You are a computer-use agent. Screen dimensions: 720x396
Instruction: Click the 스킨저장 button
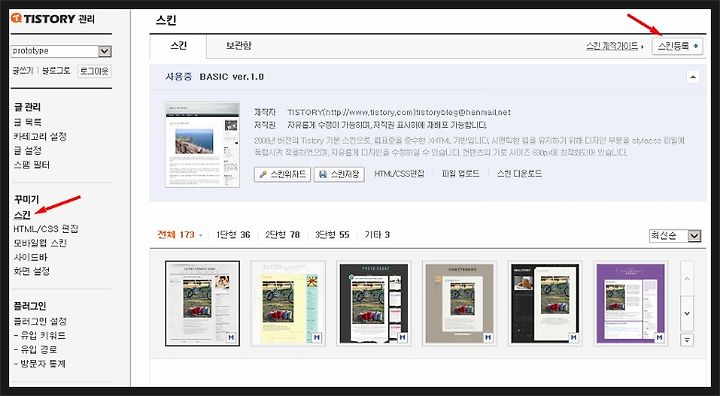[339, 175]
